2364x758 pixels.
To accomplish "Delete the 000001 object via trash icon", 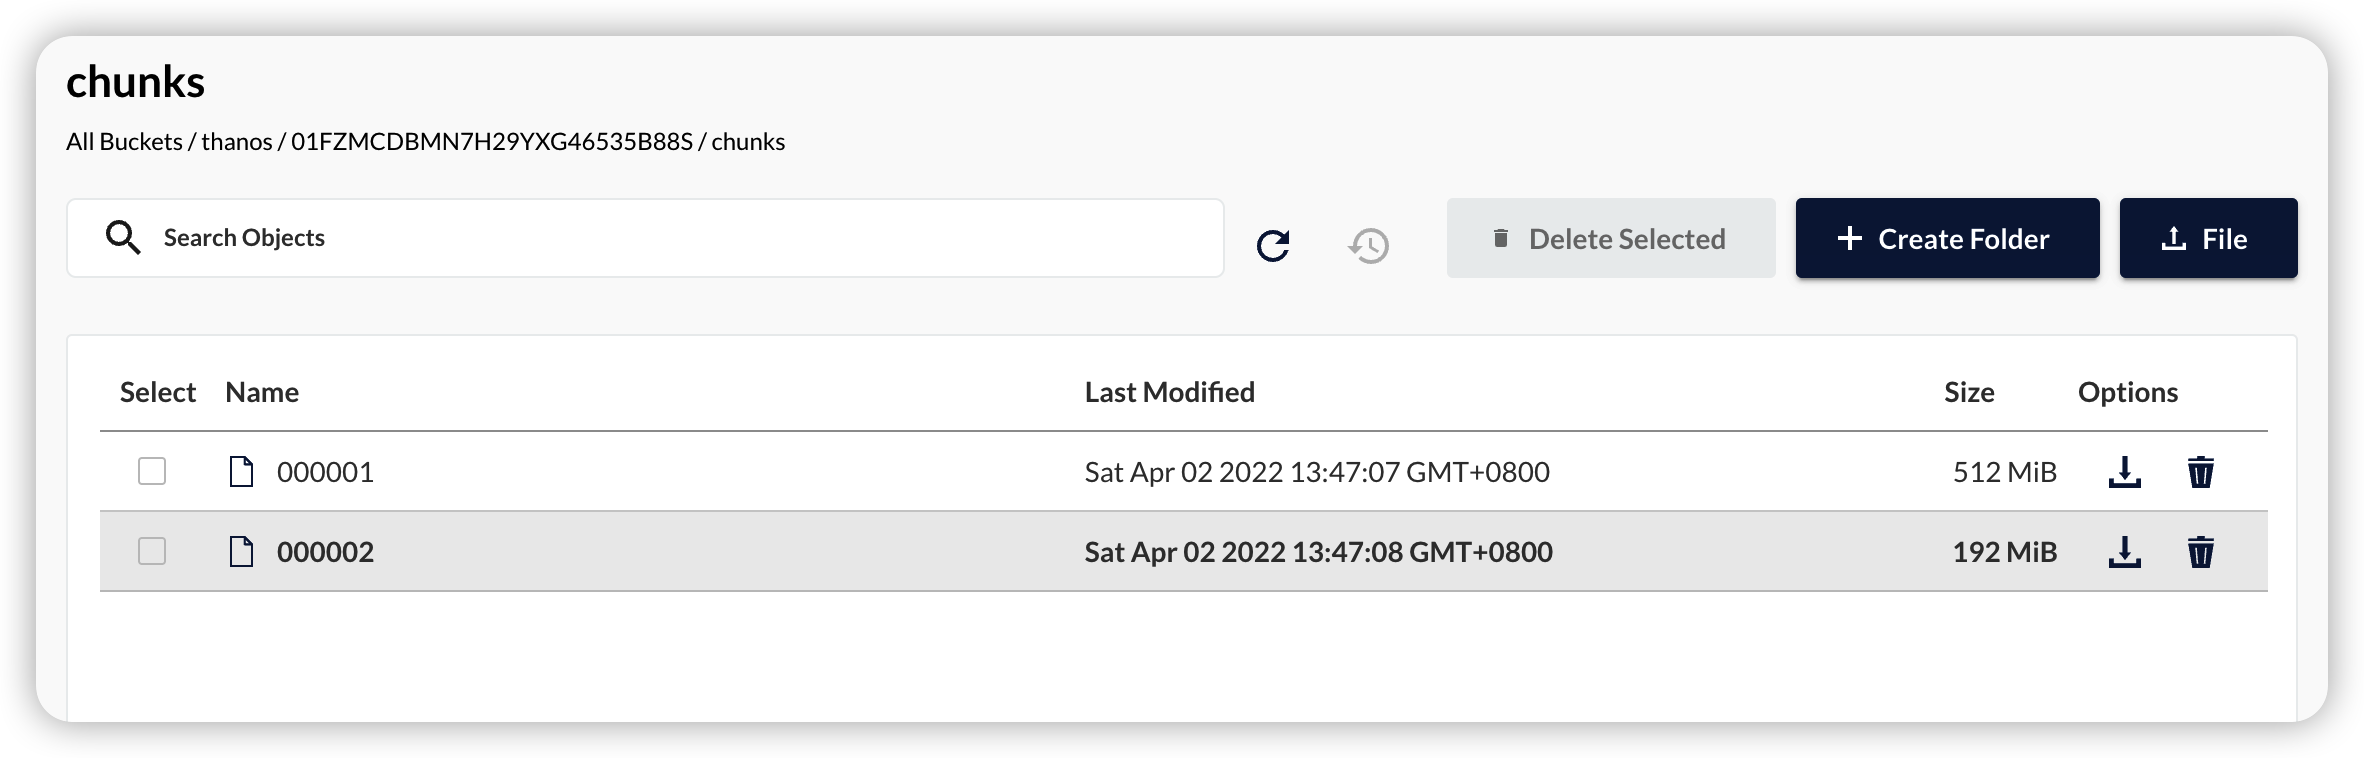I will 2200,472.
